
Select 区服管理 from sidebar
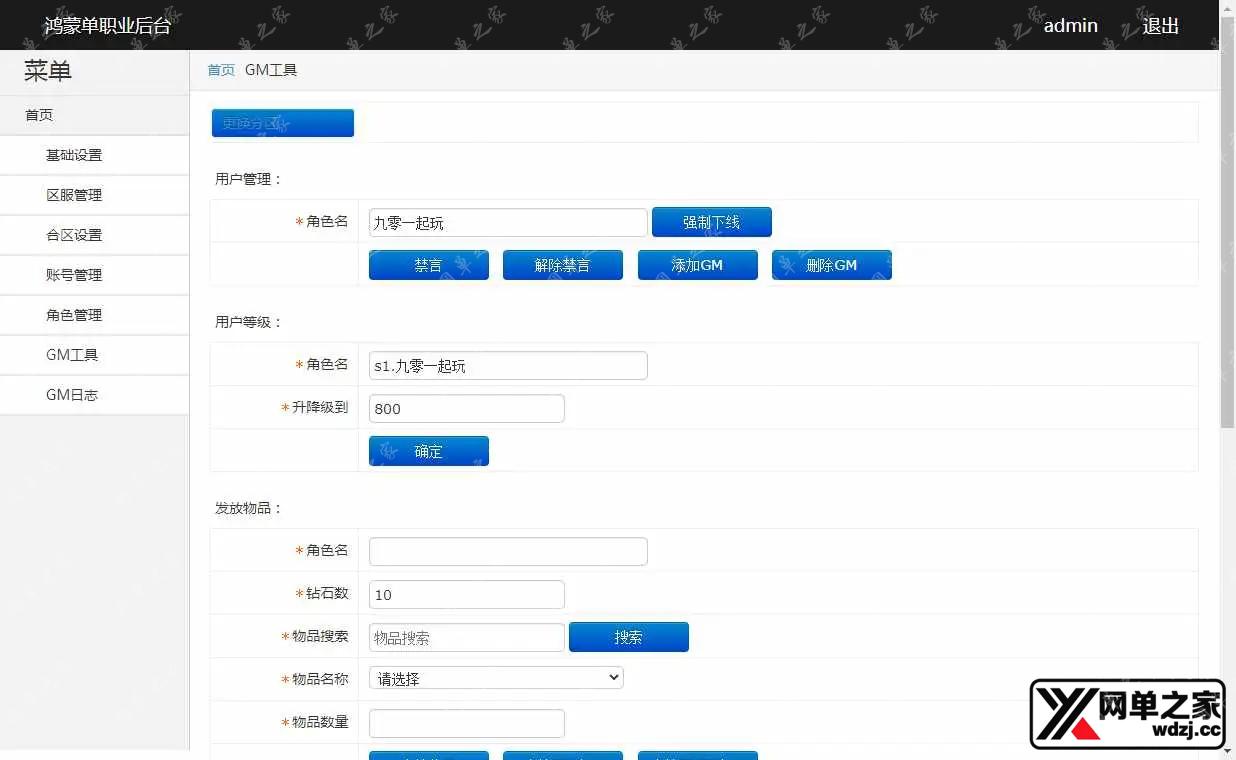point(74,195)
